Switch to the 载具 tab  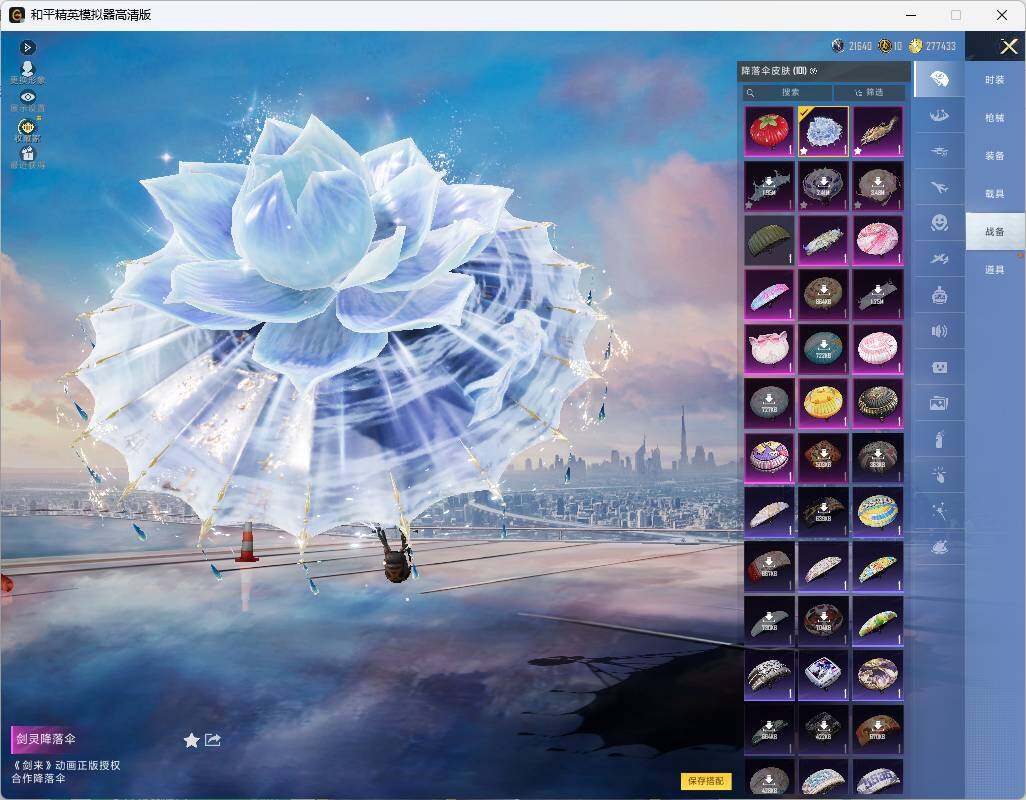point(995,194)
